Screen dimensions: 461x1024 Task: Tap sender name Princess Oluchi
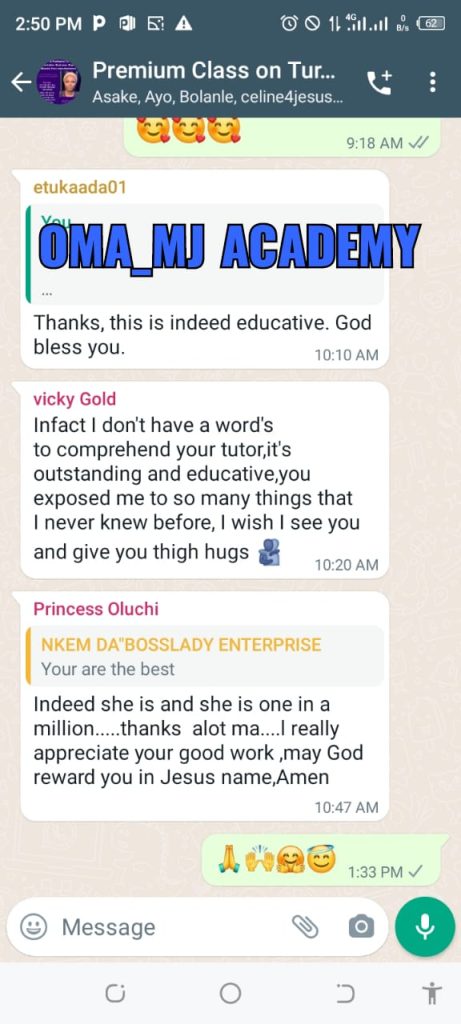96,609
